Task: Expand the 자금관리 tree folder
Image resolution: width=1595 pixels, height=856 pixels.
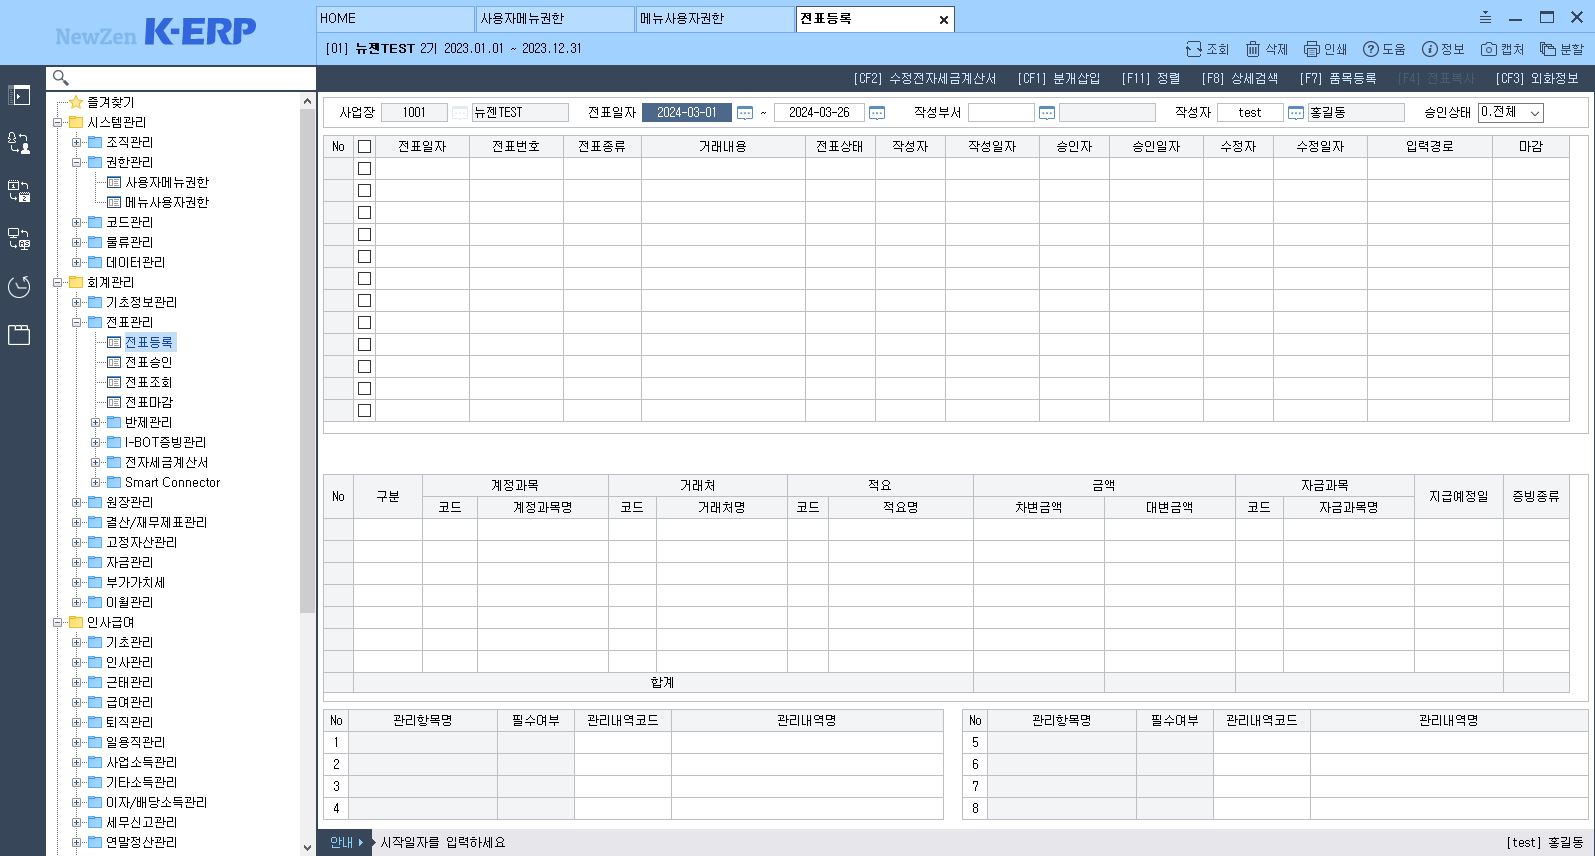Action: [77, 562]
